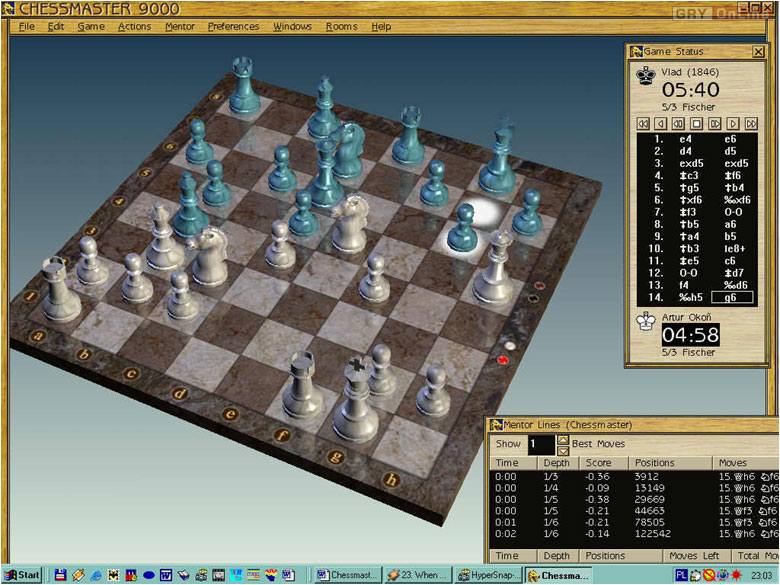780x585 pixels.
Task: Open the Help menu
Action: [381, 26]
